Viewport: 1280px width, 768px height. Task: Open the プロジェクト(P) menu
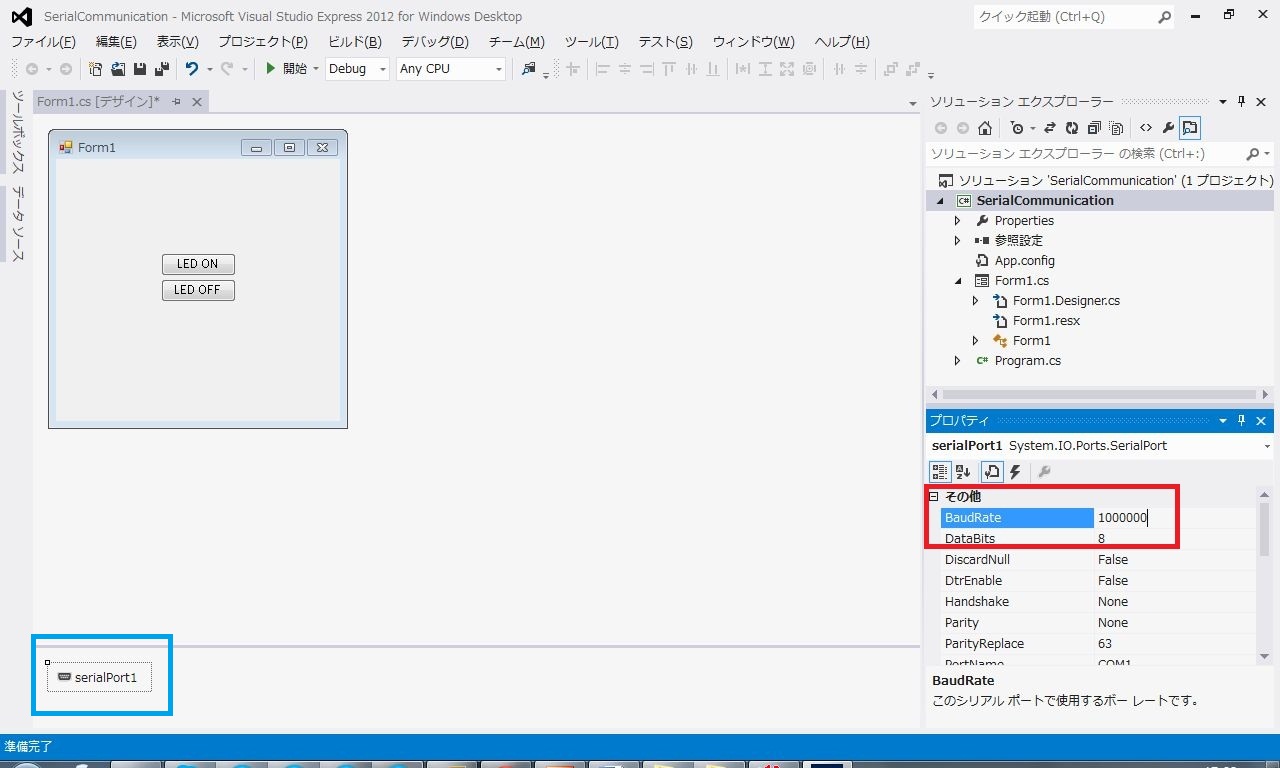pos(263,42)
